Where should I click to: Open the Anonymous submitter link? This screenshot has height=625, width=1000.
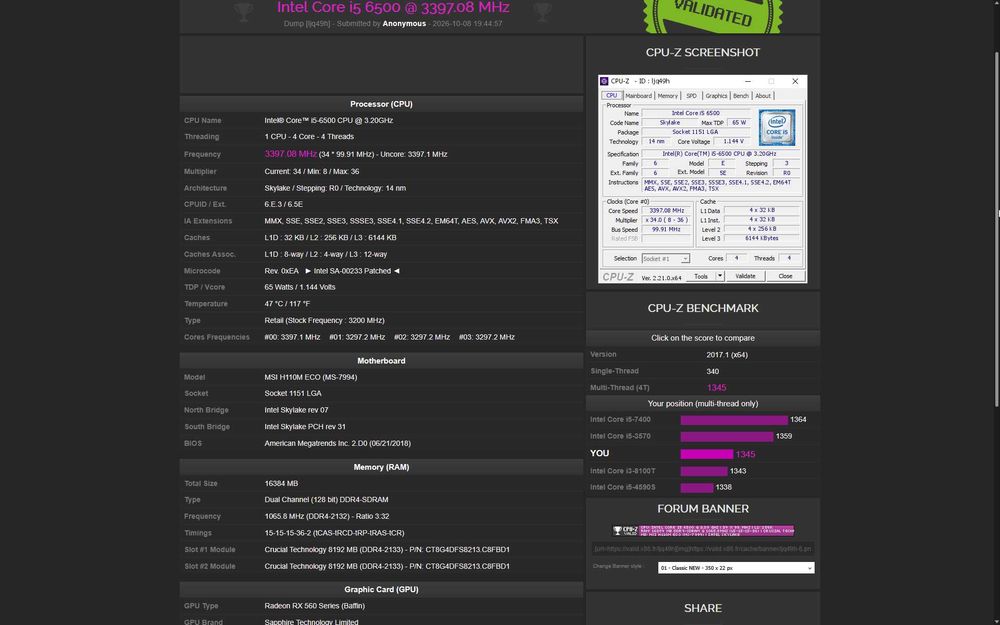pyautogui.click(x=404, y=24)
